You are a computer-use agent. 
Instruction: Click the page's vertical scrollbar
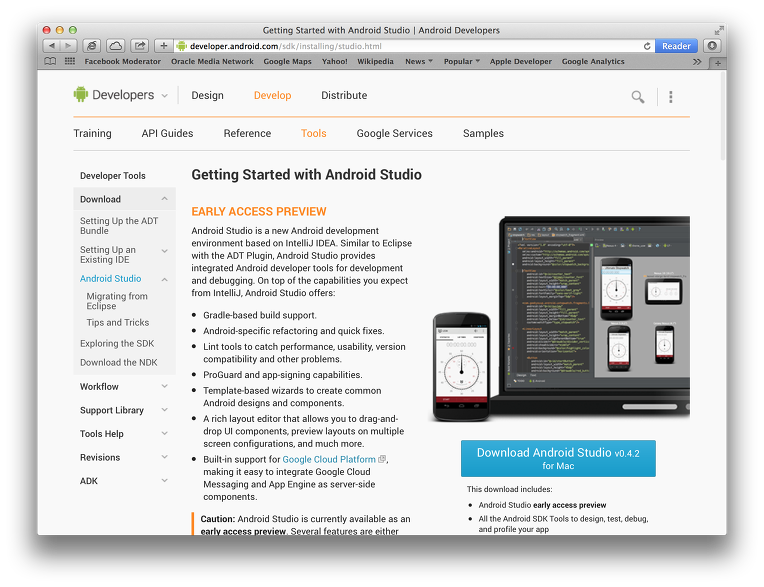(723, 117)
